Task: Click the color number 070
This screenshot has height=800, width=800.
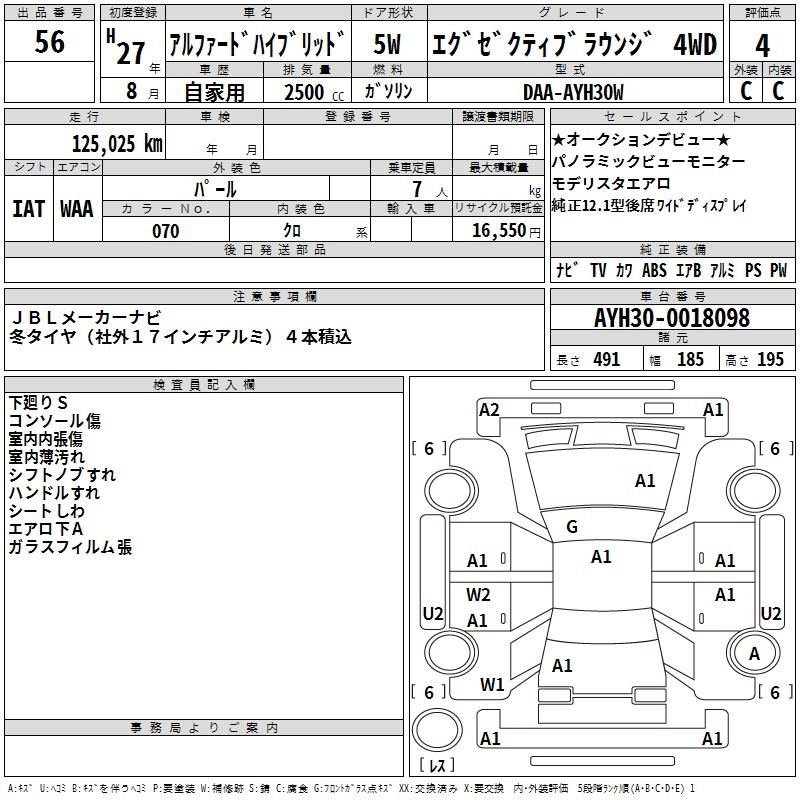Action: pos(165,231)
